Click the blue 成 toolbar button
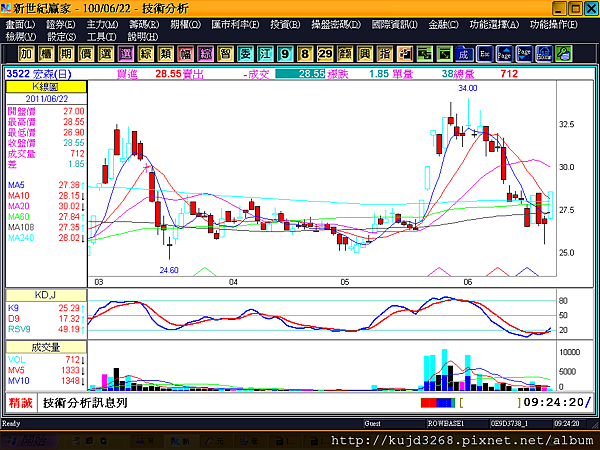Viewport: 600px width, 450px height. tap(464, 54)
